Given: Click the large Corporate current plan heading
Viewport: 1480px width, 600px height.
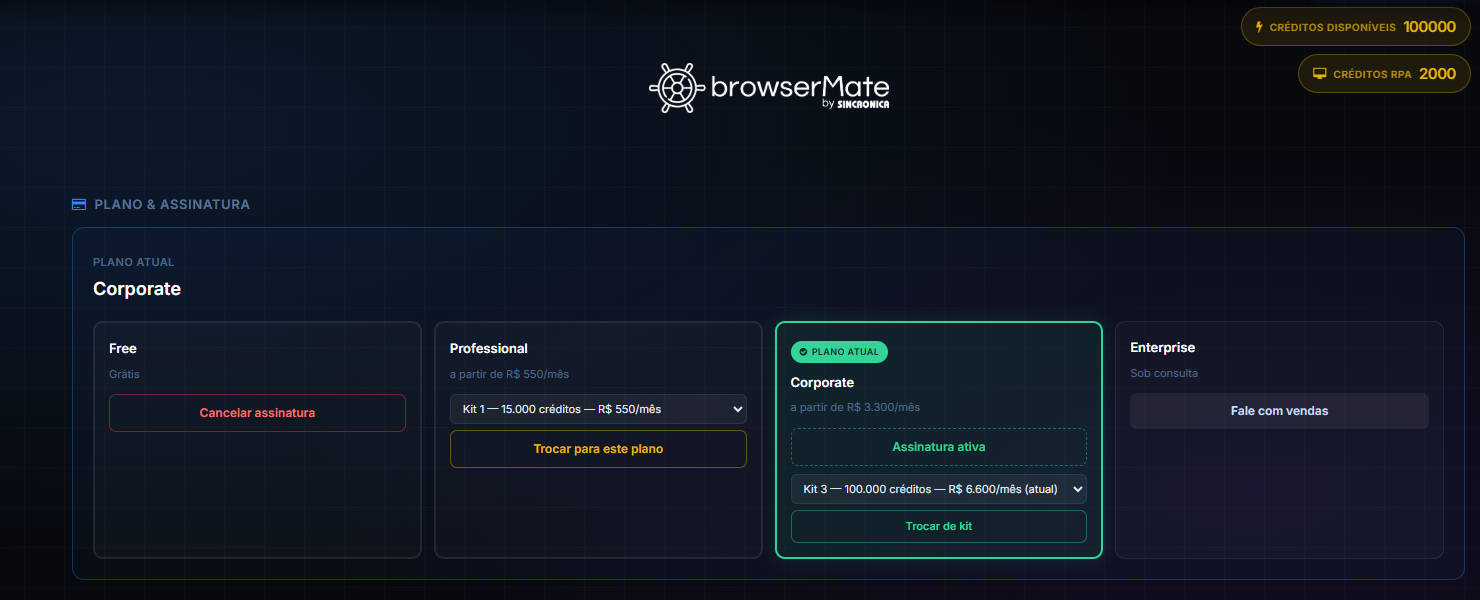Looking at the screenshot, I should tap(137, 289).
